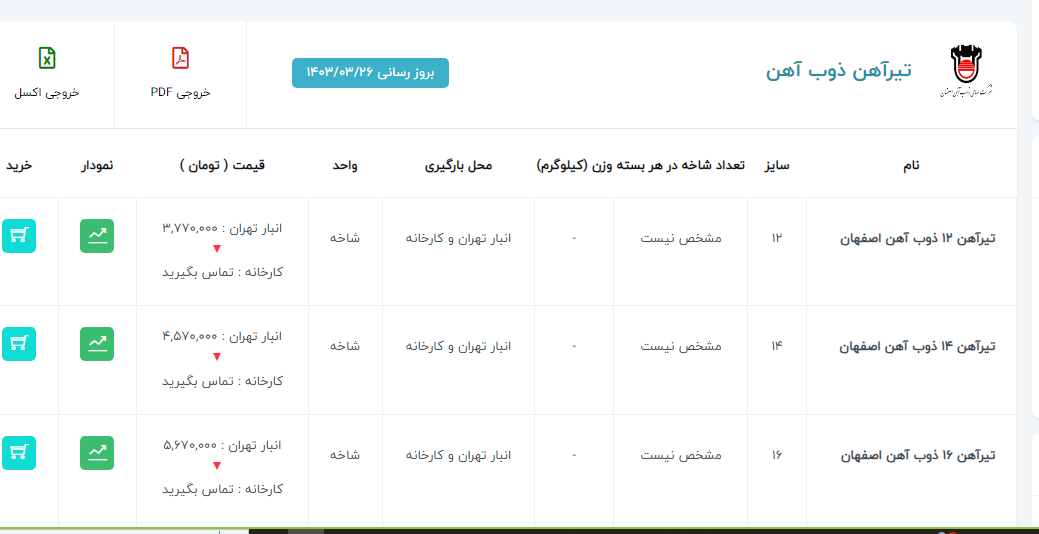Open chart for تیرآهن ۱۶ ذوب آهن

tap(97, 453)
